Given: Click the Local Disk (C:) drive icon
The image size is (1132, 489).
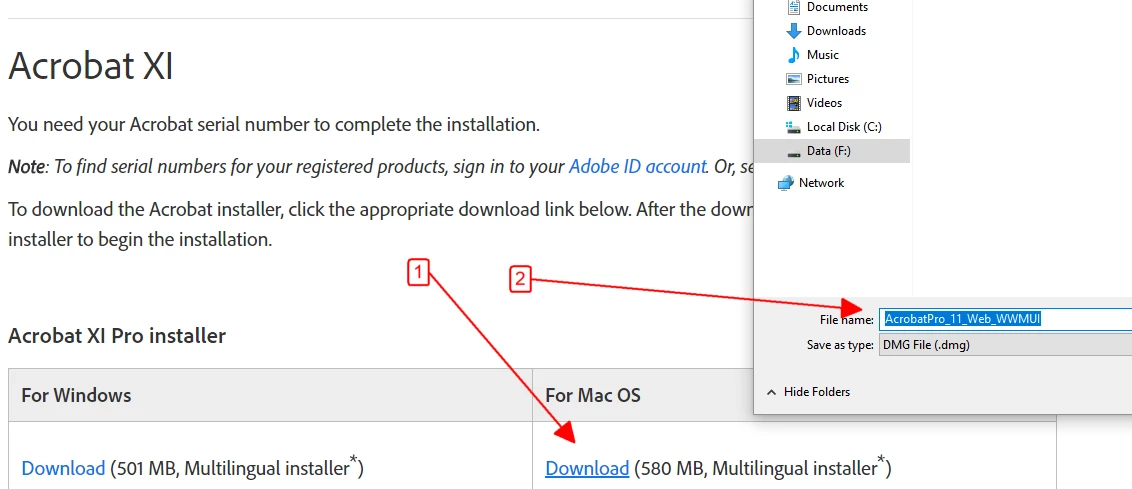Looking at the screenshot, I should tap(794, 127).
